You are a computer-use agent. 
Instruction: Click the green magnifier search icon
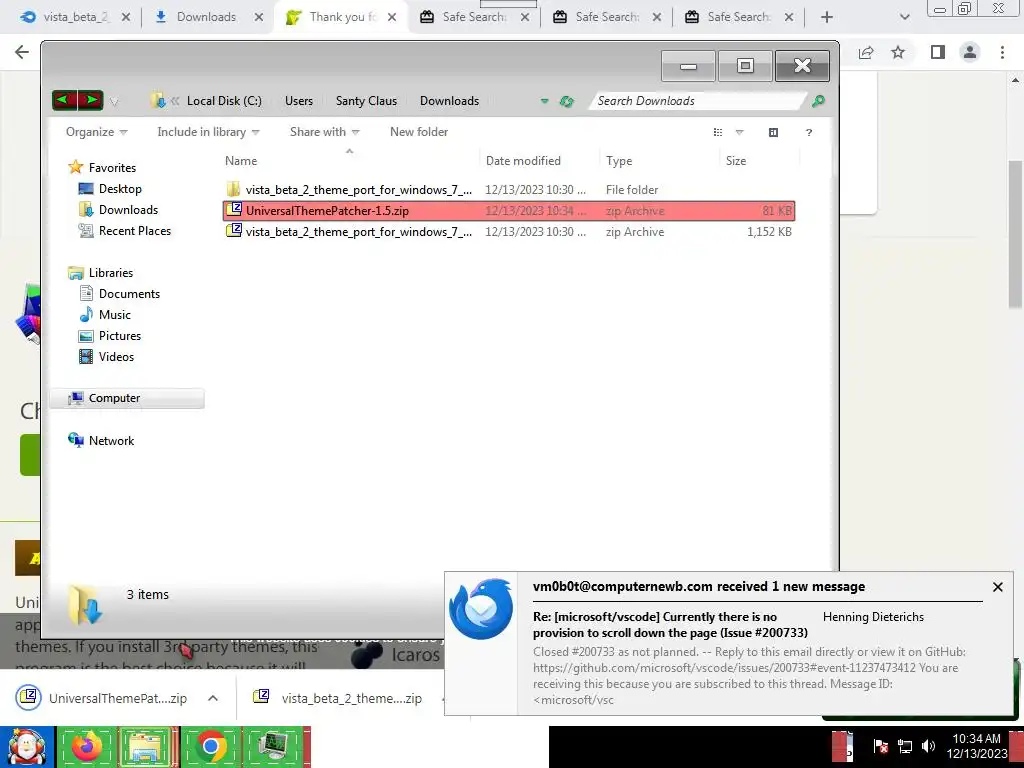coord(818,101)
